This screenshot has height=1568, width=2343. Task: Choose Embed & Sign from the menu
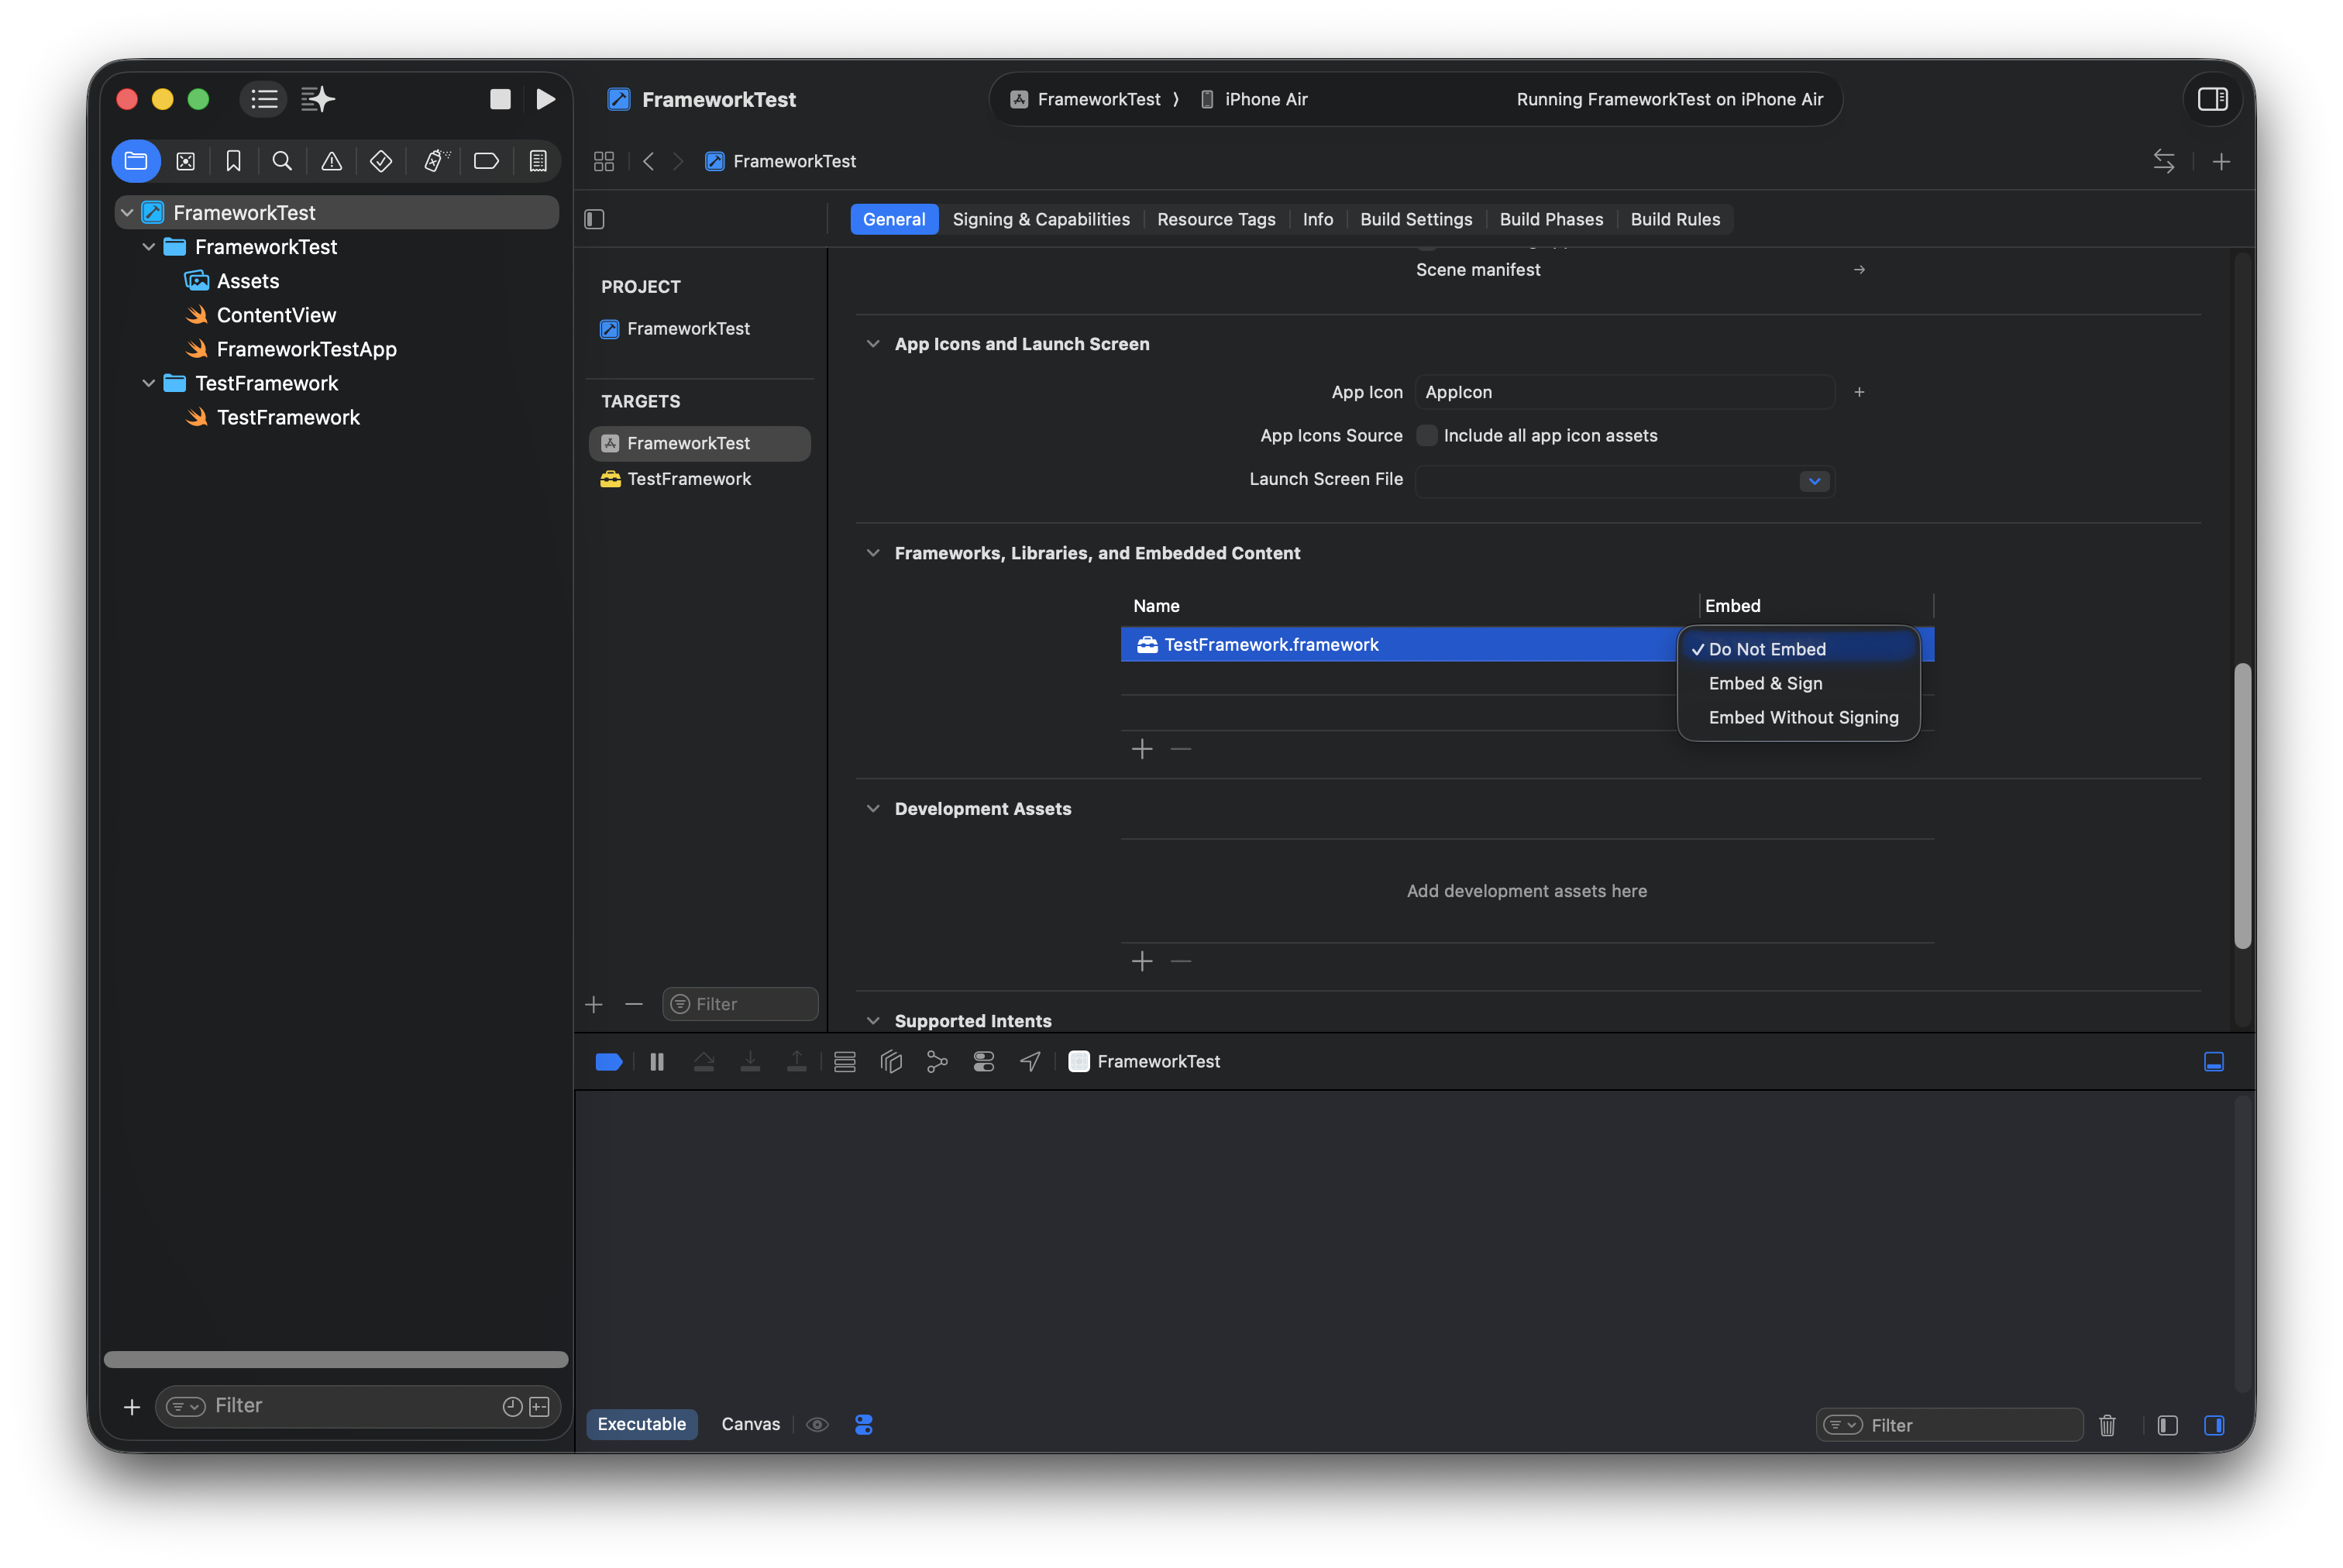point(1765,683)
